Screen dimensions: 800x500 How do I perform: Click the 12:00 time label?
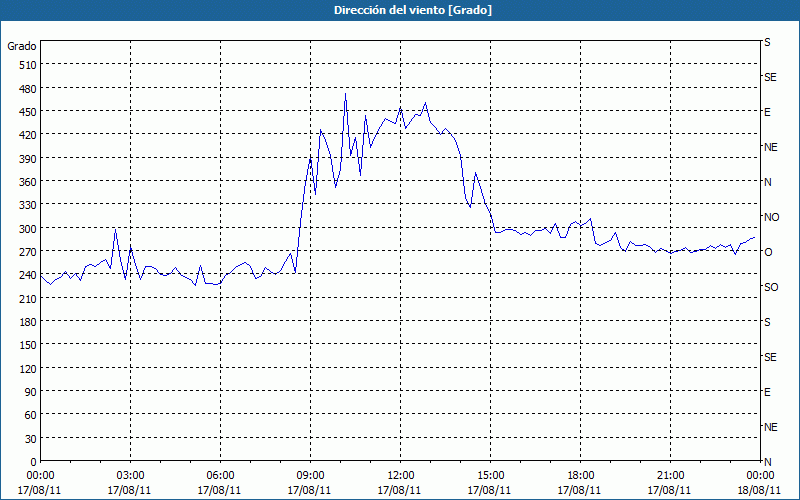point(401,476)
